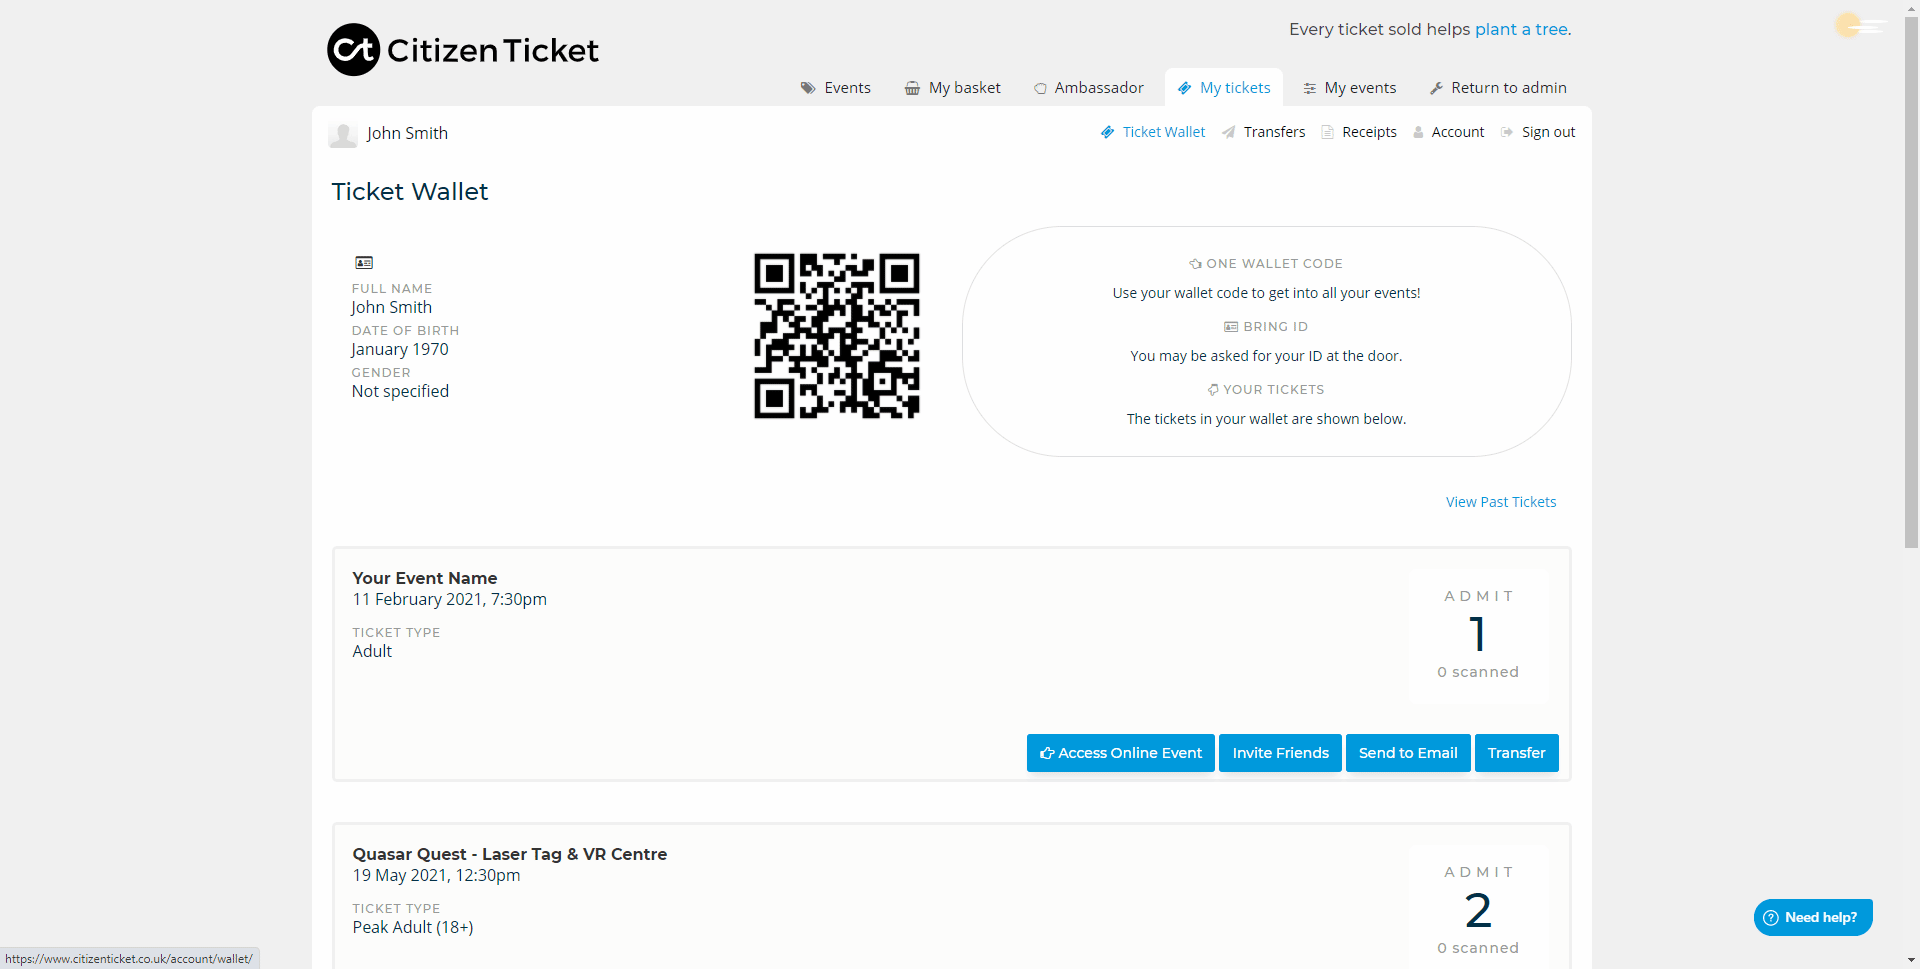Select the My tickets tab
Image resolution: width=1920 pixels, height=969 pixels.
click(x=1224, y=88)
